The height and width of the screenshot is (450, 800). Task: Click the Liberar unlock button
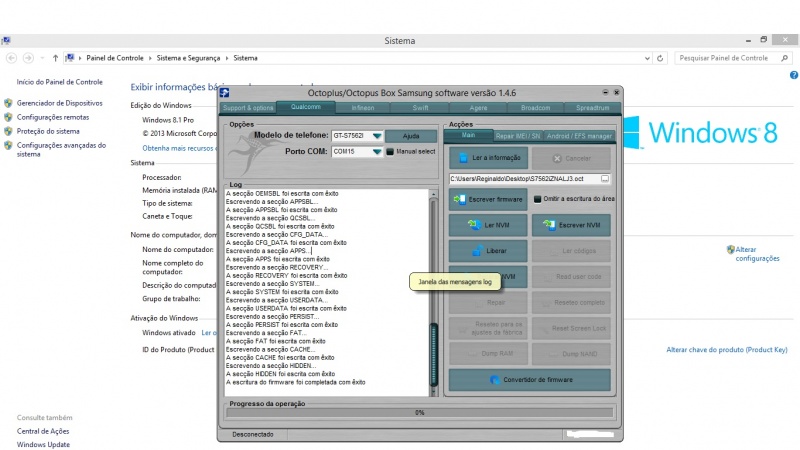click(488, 251)
